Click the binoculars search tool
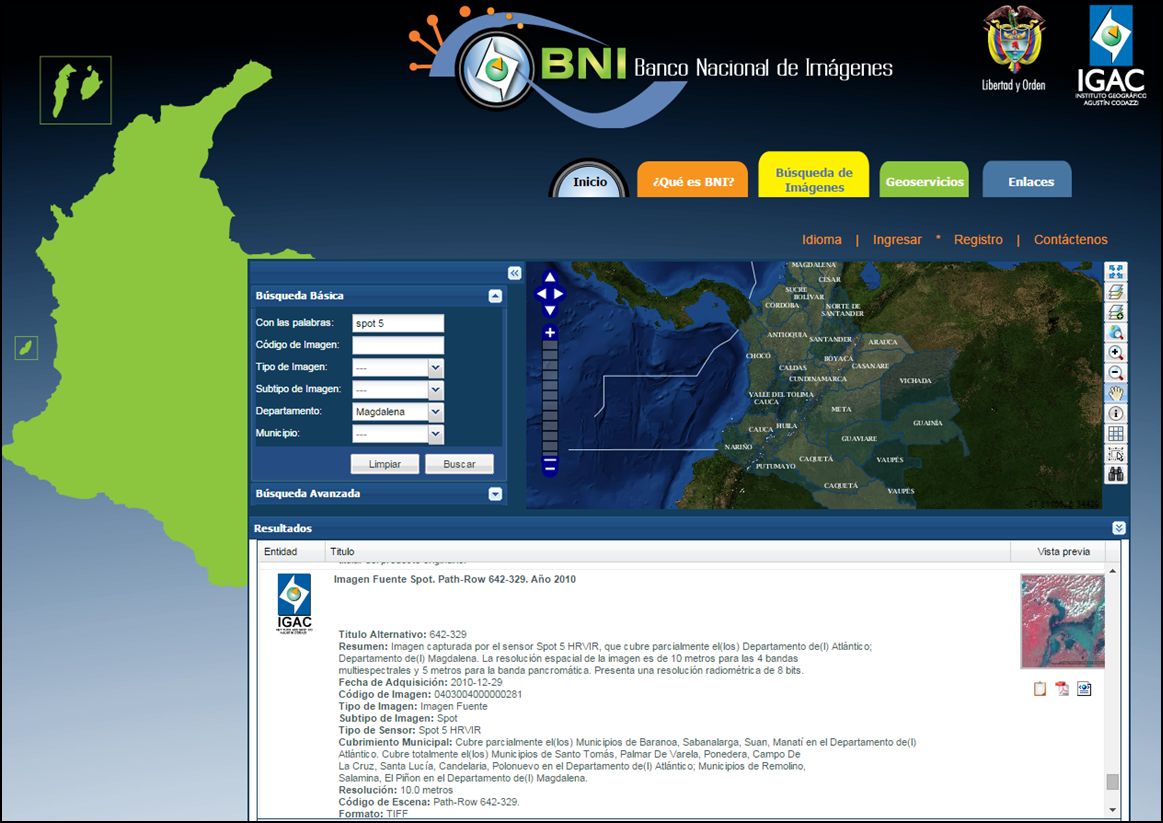The width and height of the screenshot is (1163, 823). point(1116,474)
